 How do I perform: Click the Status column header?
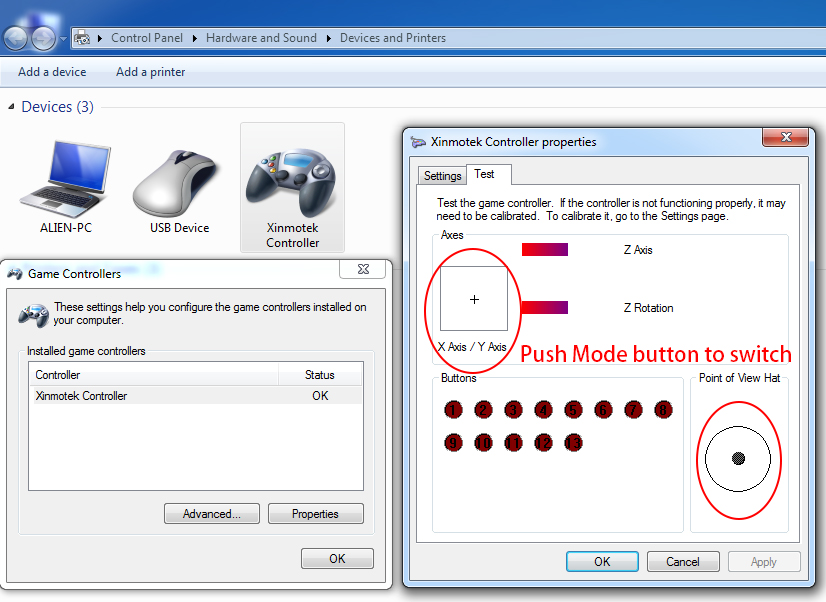pyautogui.click(x=320, y=374)
